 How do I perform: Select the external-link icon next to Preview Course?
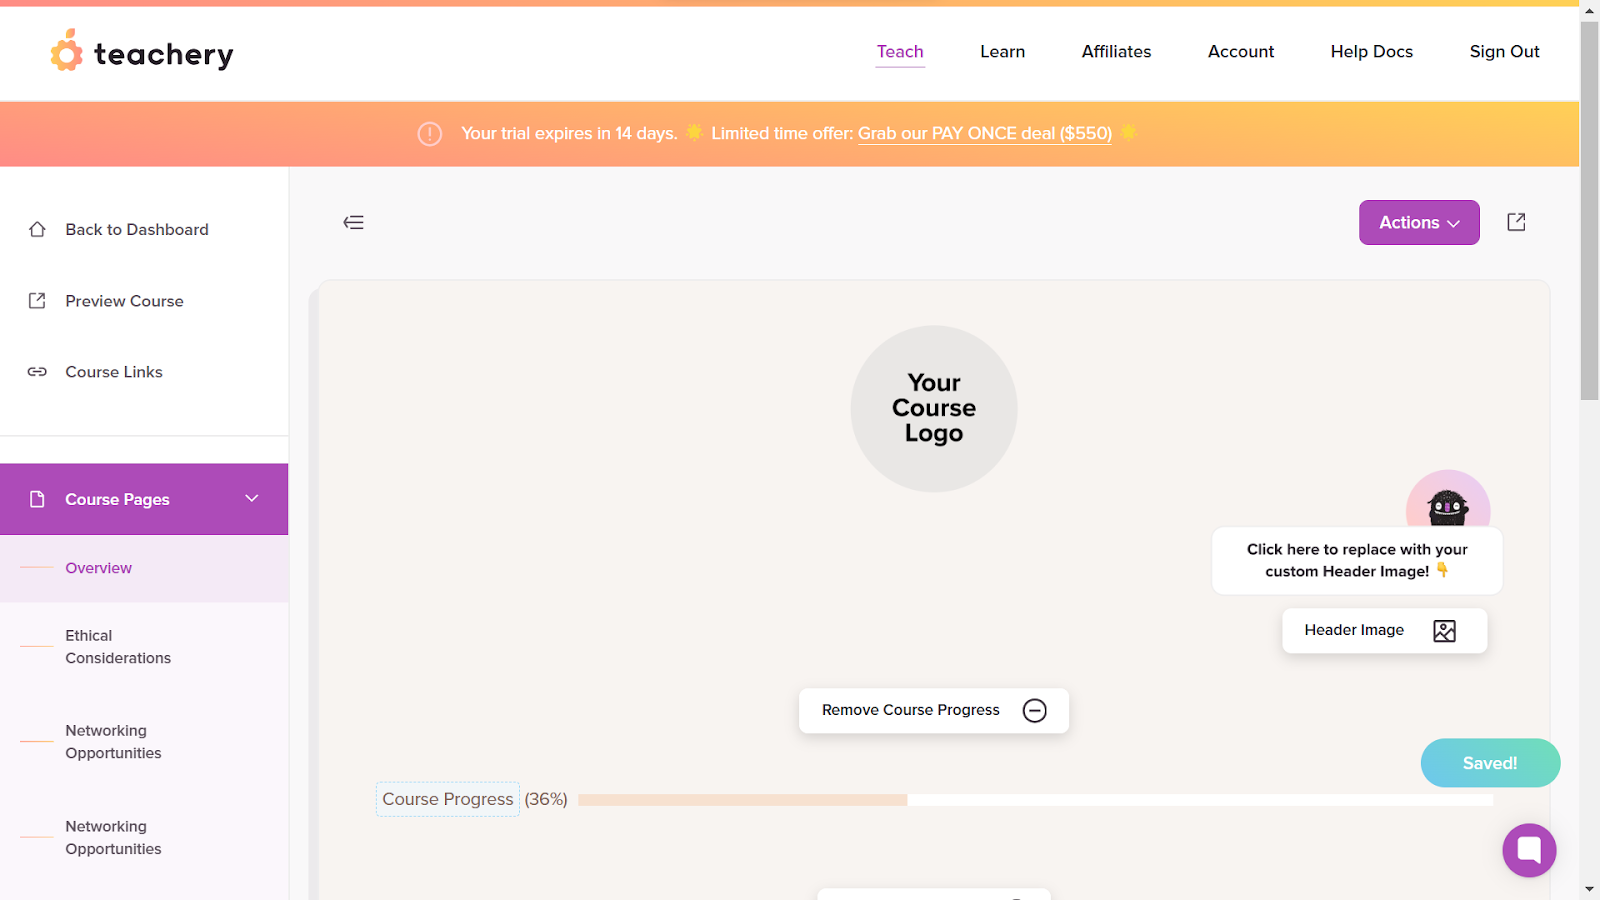click(x=37, y=300)
